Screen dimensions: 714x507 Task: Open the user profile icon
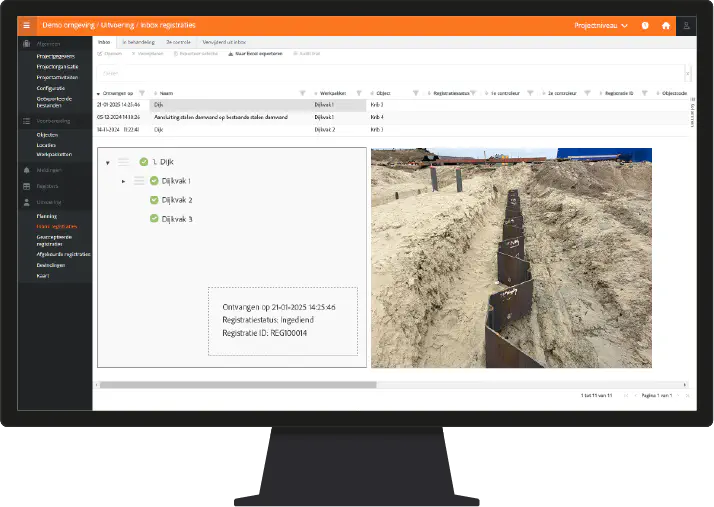(x=686, y=25)
